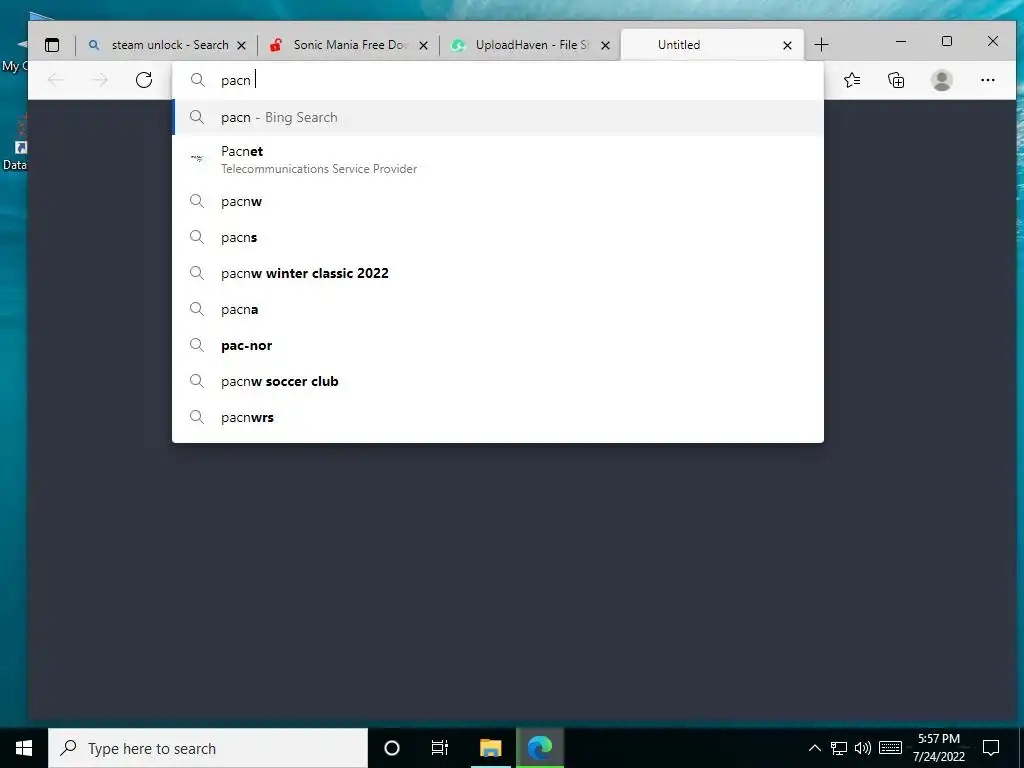Screen dimensions: 1024x768
Task: Open File Explorer from the taskbar
Action: (490, 748)
